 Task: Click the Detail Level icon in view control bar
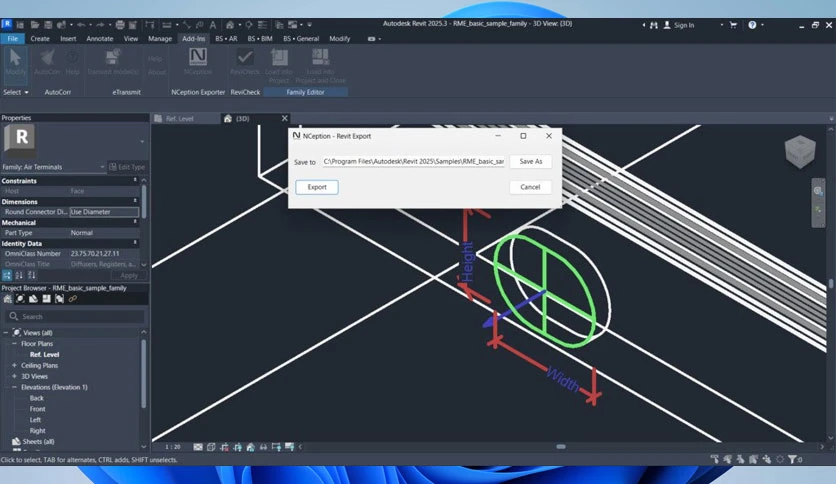pyautogui.click(x=198, y=447)
